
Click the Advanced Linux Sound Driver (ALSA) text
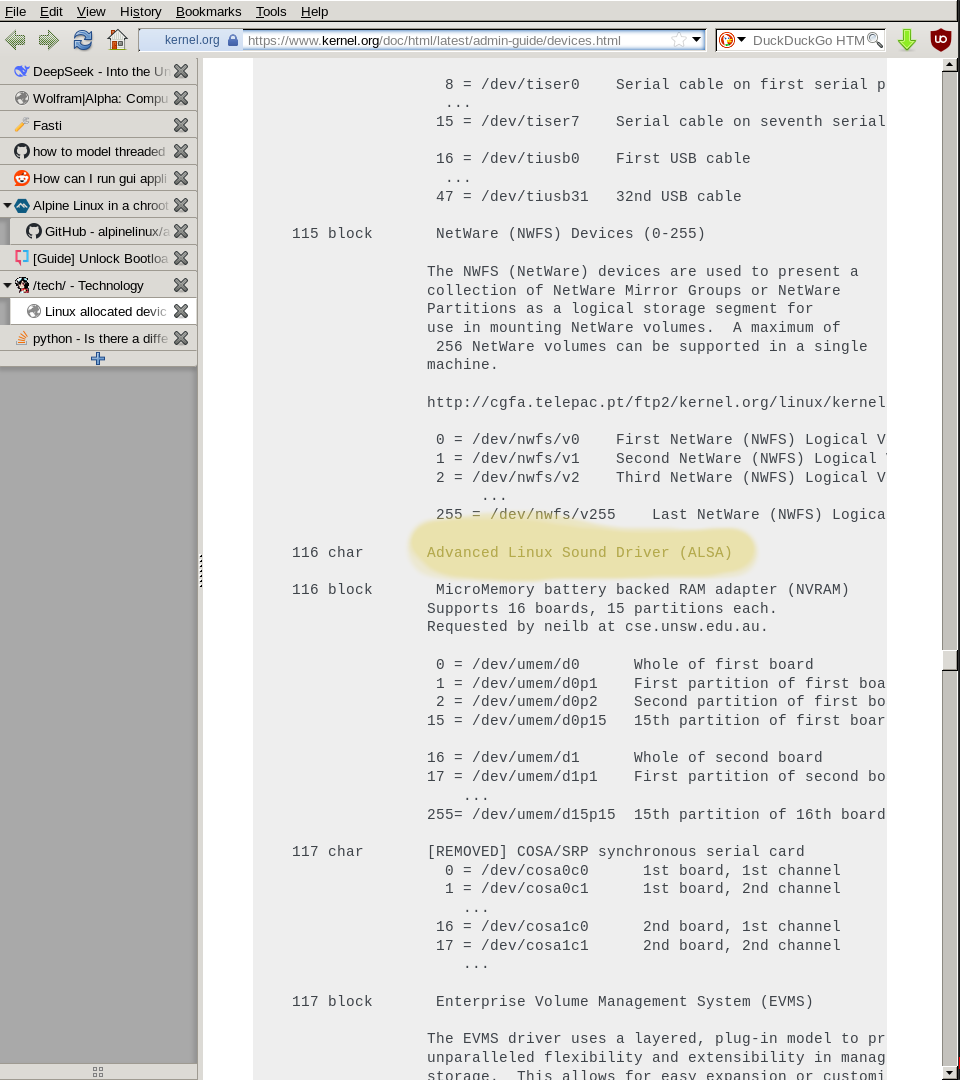coord(579,552)
